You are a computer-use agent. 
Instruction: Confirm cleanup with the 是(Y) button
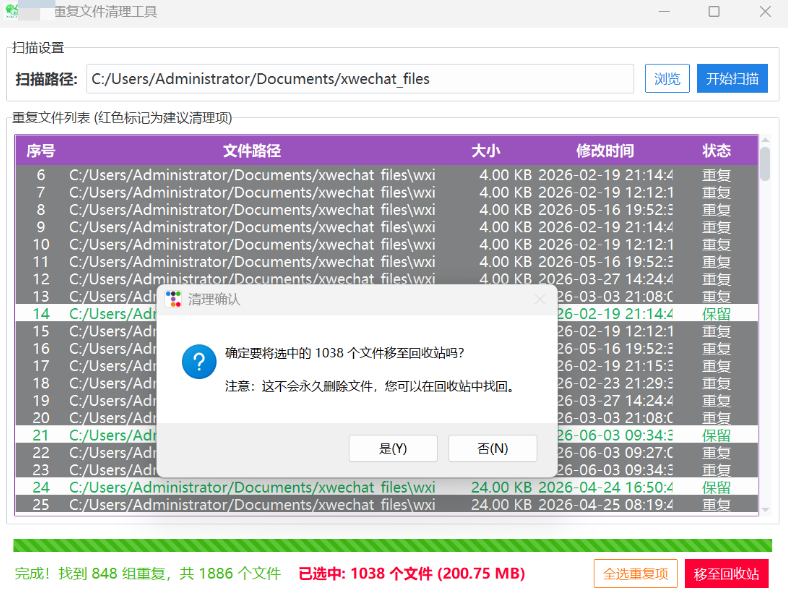point(393,448)
